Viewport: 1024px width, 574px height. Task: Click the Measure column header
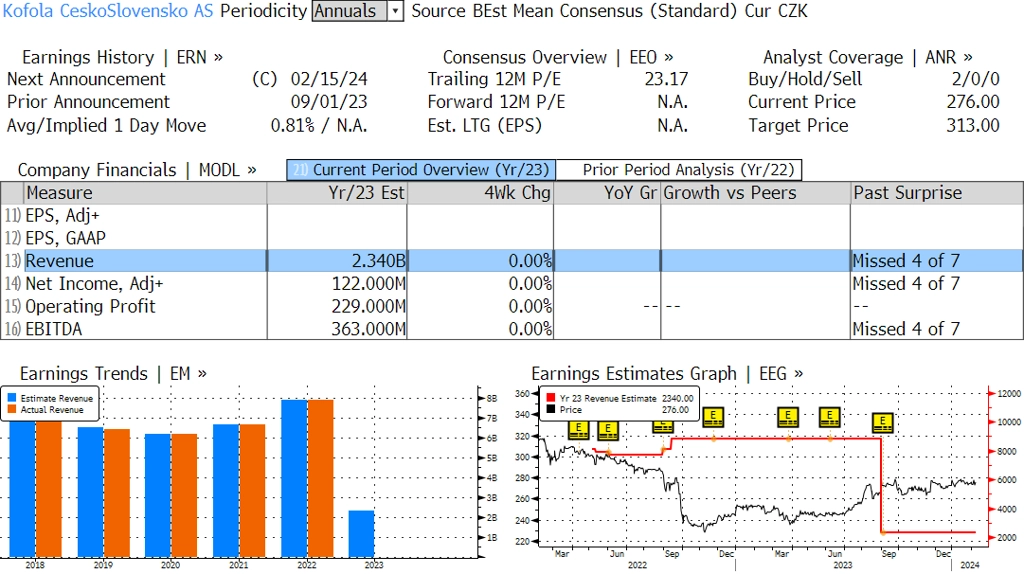145,193
